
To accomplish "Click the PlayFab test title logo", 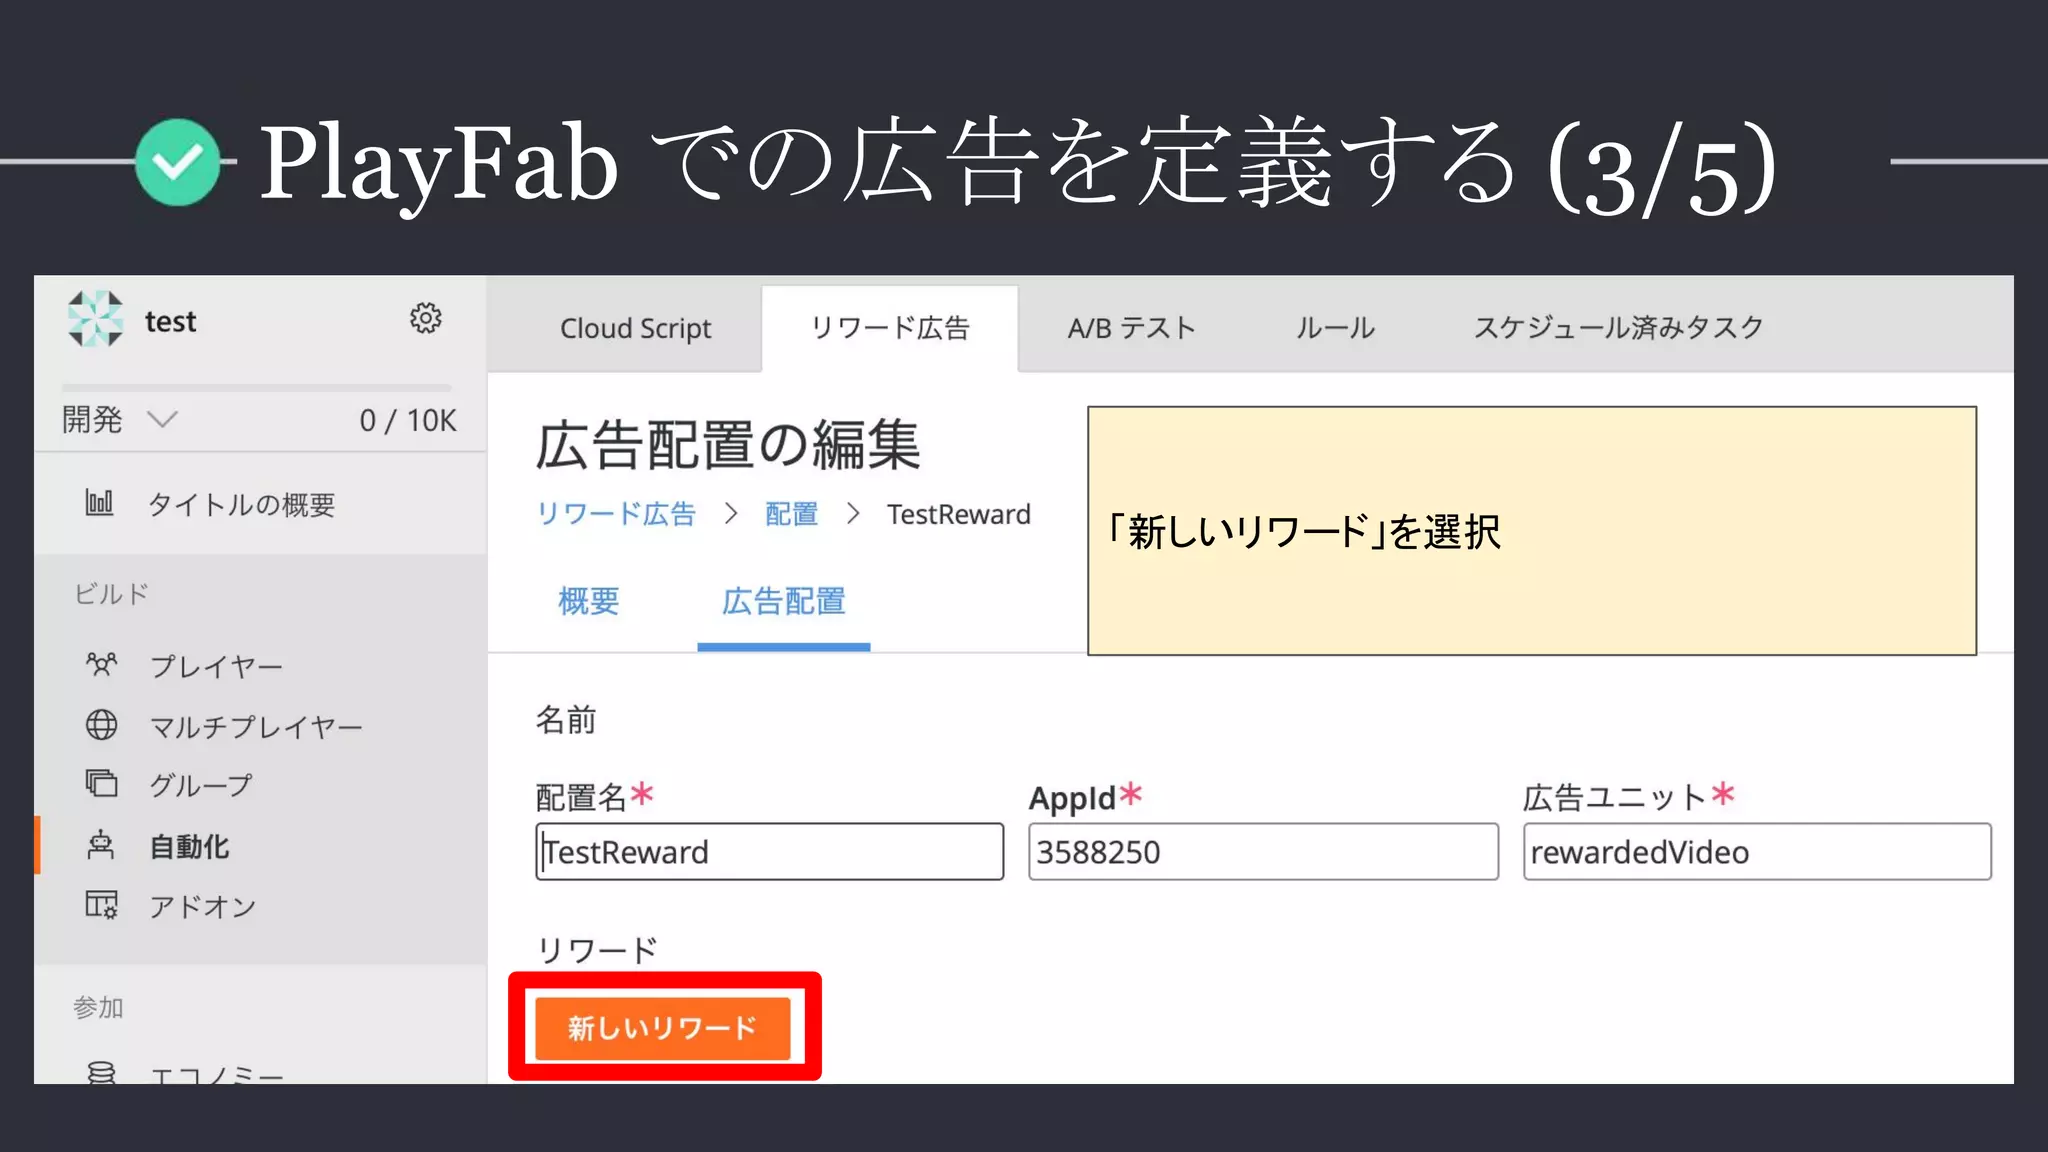I will [96, 319].
